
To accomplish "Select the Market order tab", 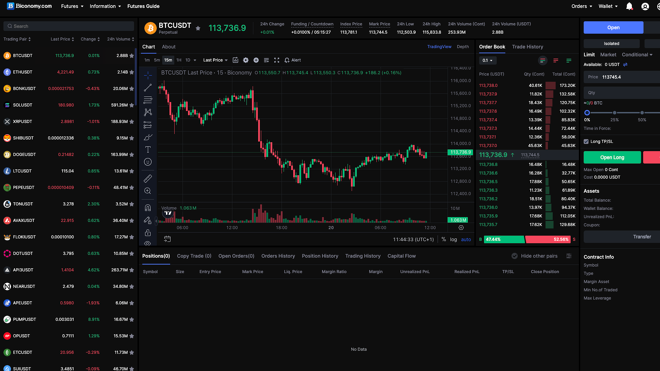I will pyautogui.click(x=608, y=55).
